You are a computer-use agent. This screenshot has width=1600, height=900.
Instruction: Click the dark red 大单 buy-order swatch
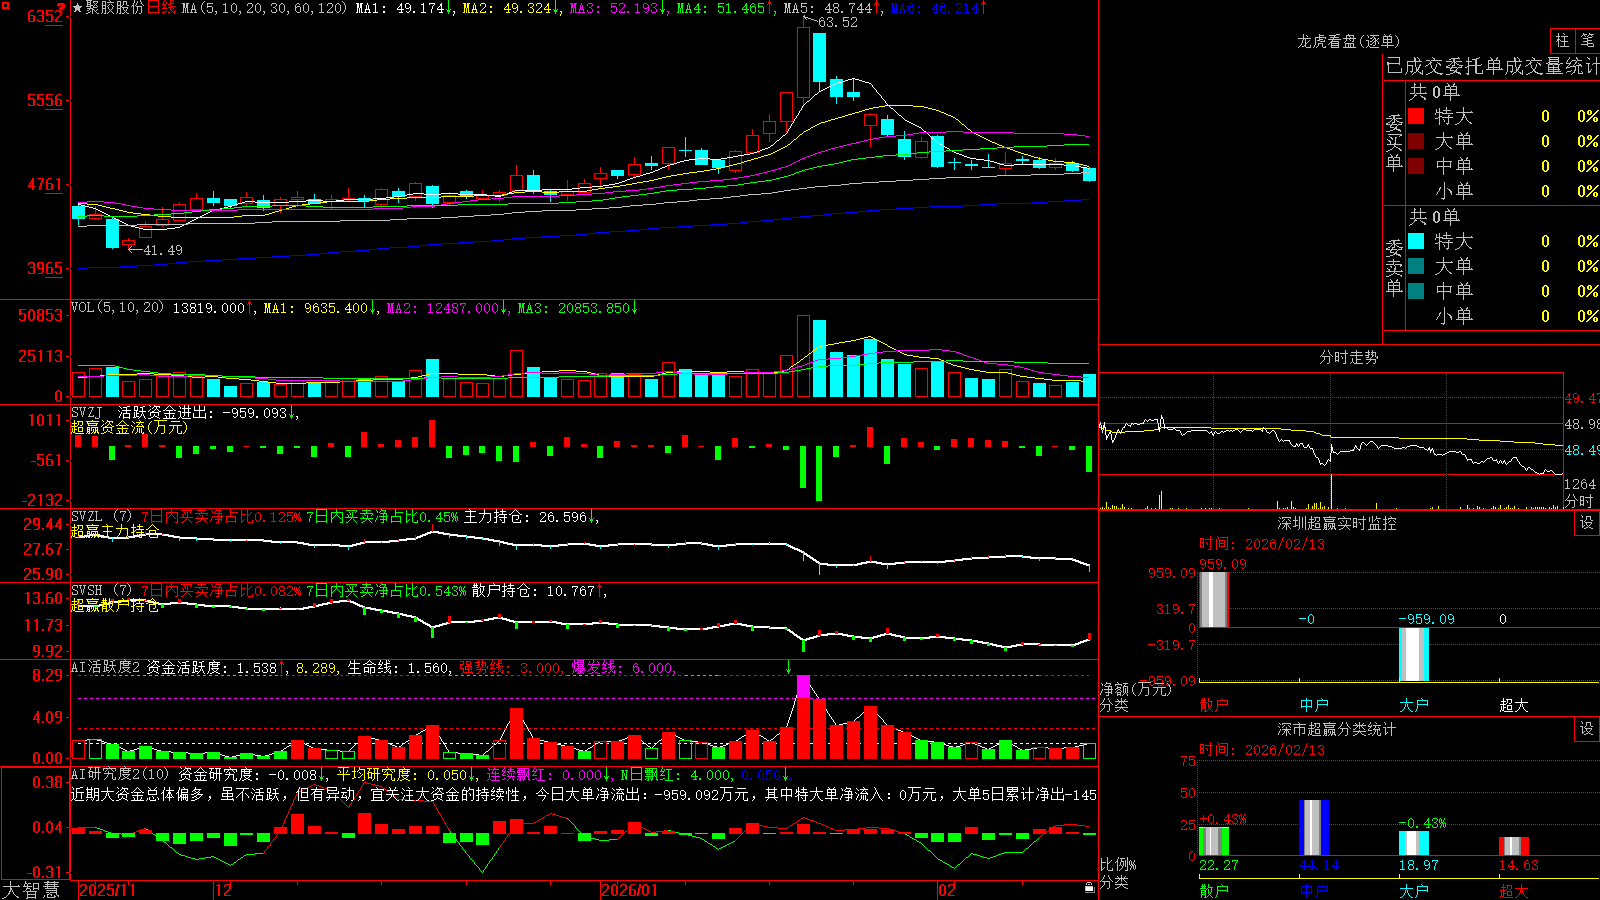[1416, 141]
